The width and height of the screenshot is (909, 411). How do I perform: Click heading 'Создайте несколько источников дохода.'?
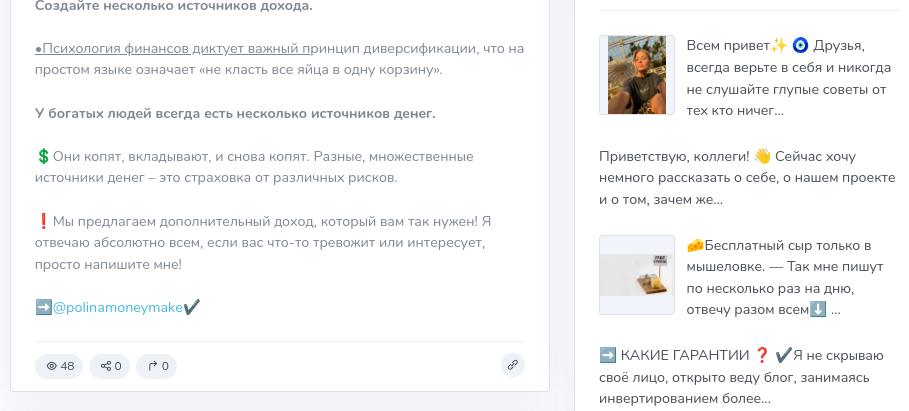[174, 7]
